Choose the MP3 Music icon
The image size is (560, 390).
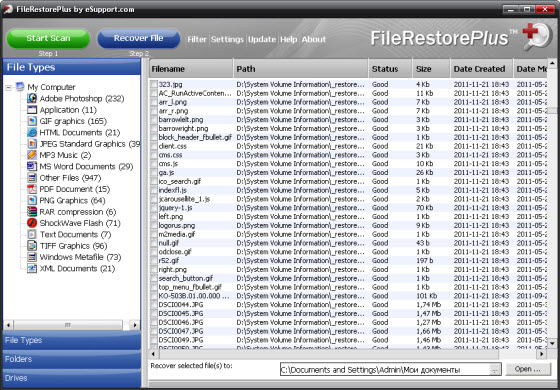pos(32,155)
